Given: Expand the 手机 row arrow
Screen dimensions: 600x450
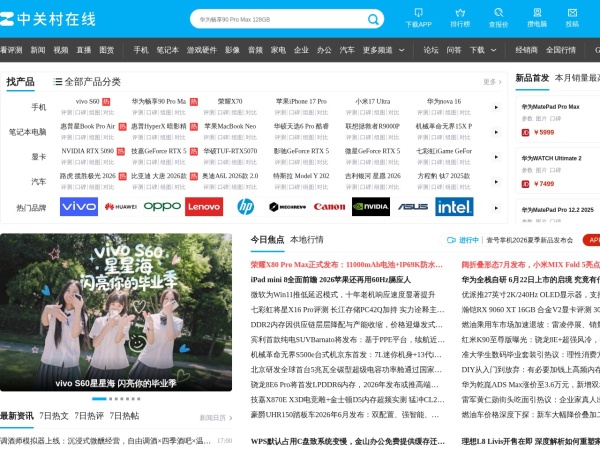Looking at the screenshot, I should click(x=496, y=107).
